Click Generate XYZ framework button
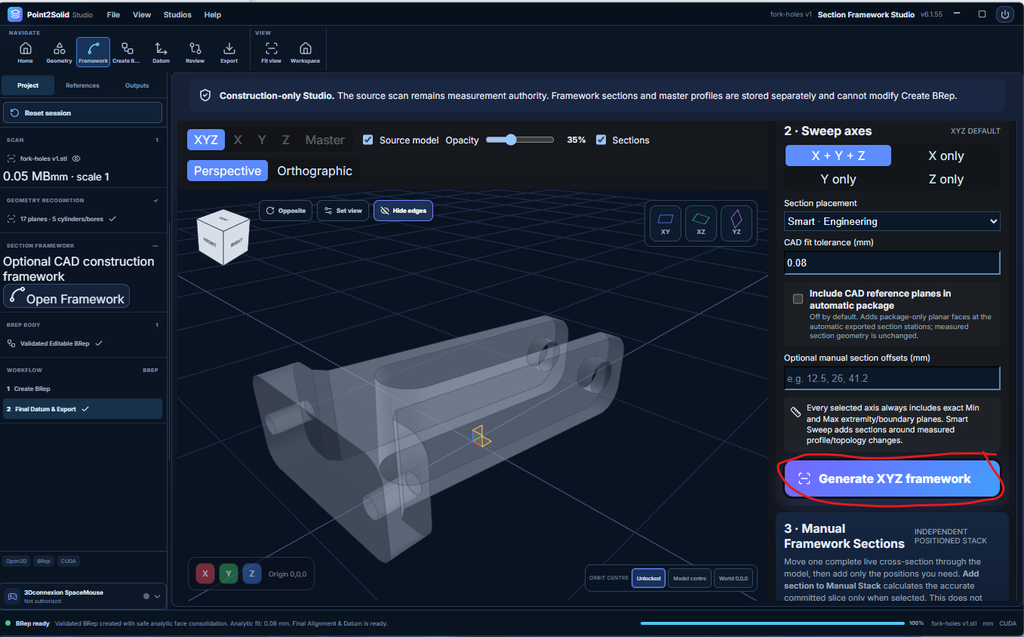 891,479
